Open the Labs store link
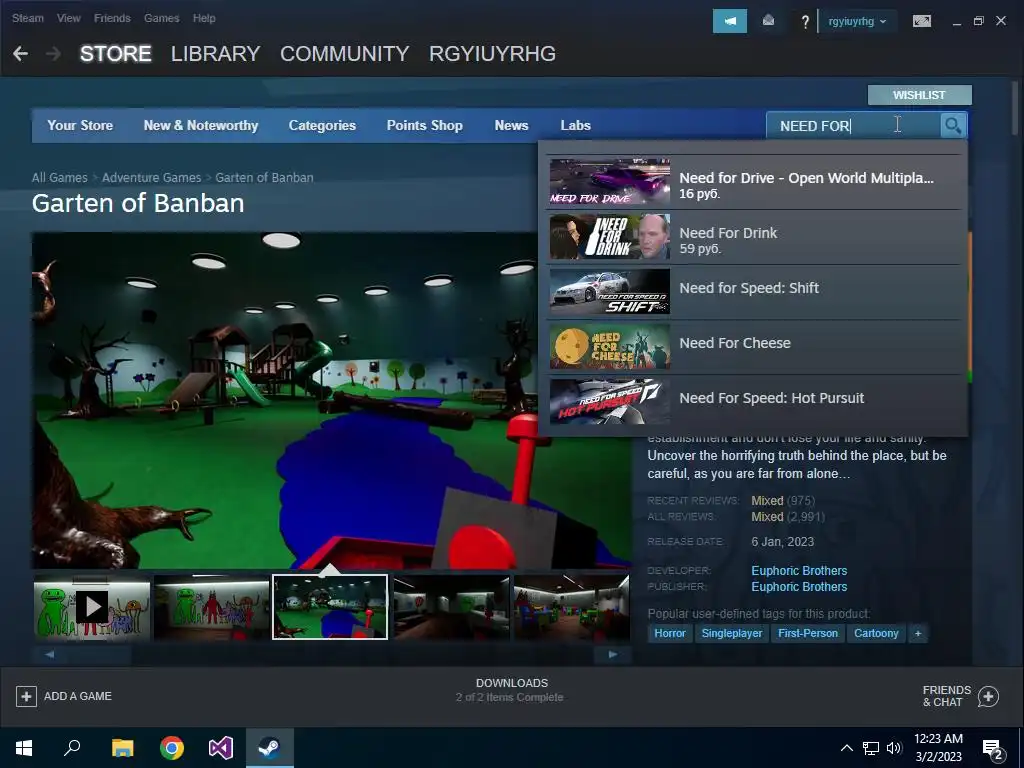 (x=575, y=125)
